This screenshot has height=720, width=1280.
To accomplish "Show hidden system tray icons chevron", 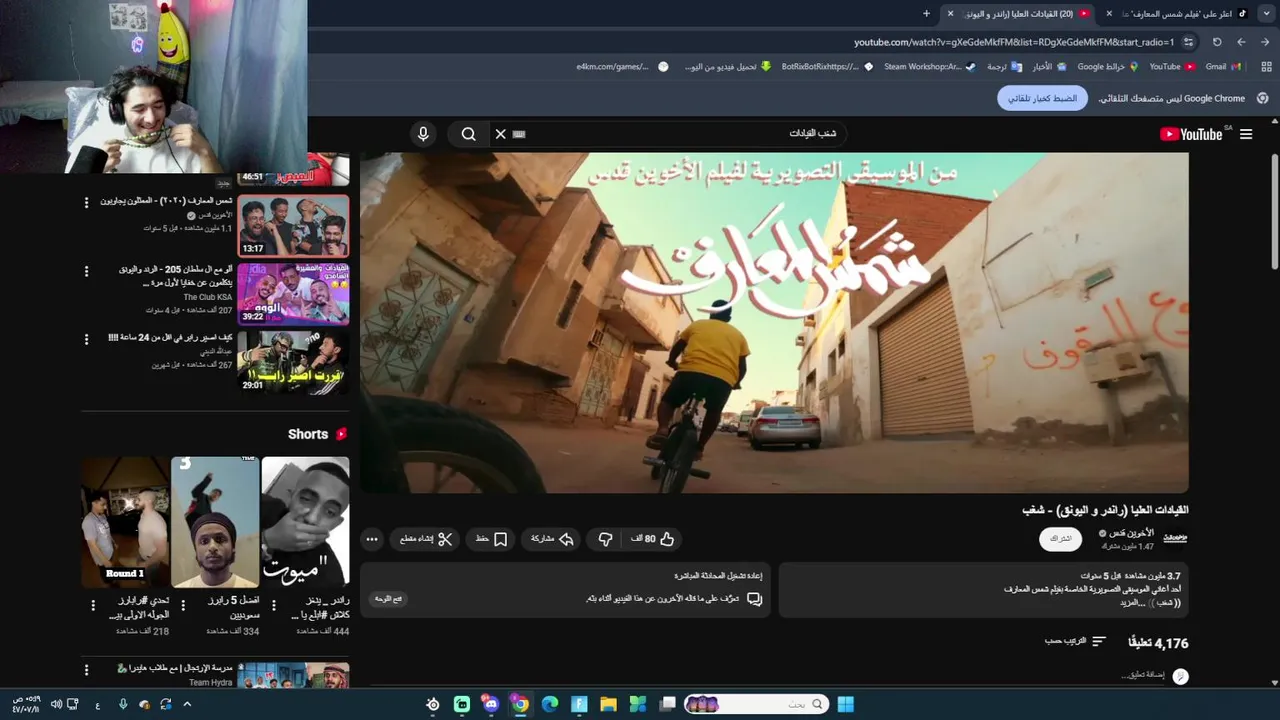I will (186, 704).
